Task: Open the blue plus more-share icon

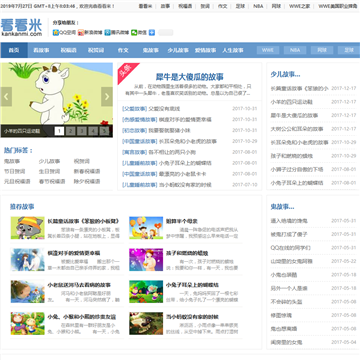Action: coord(152,32)
